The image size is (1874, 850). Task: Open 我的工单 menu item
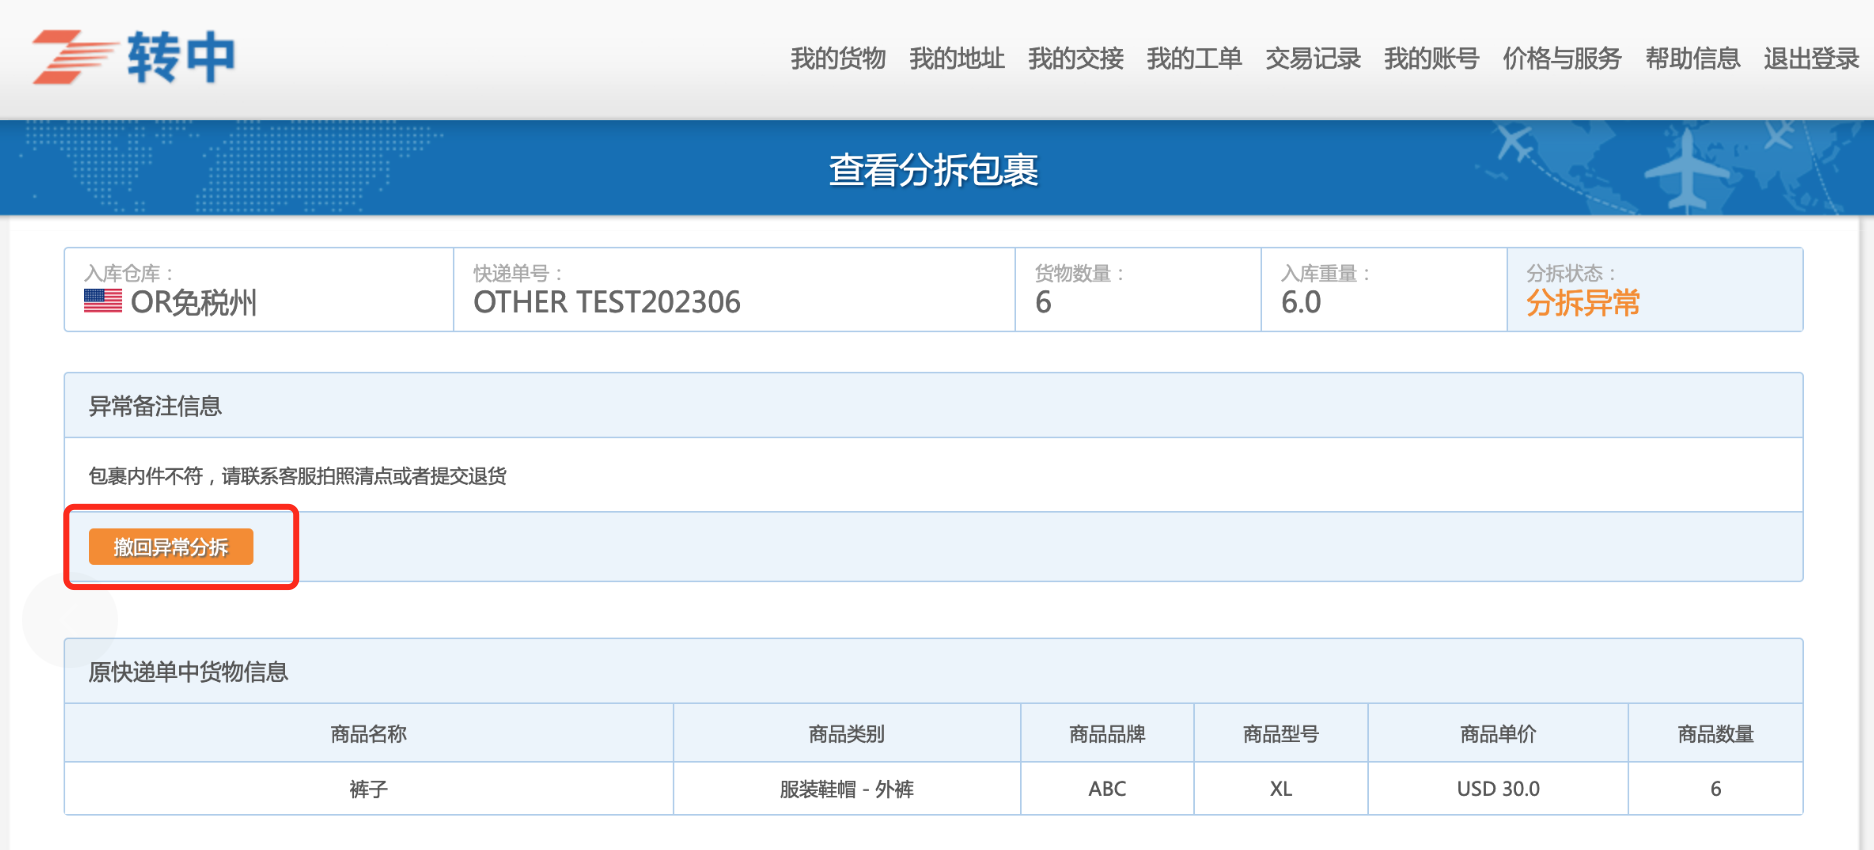(x=1194, y=59)
